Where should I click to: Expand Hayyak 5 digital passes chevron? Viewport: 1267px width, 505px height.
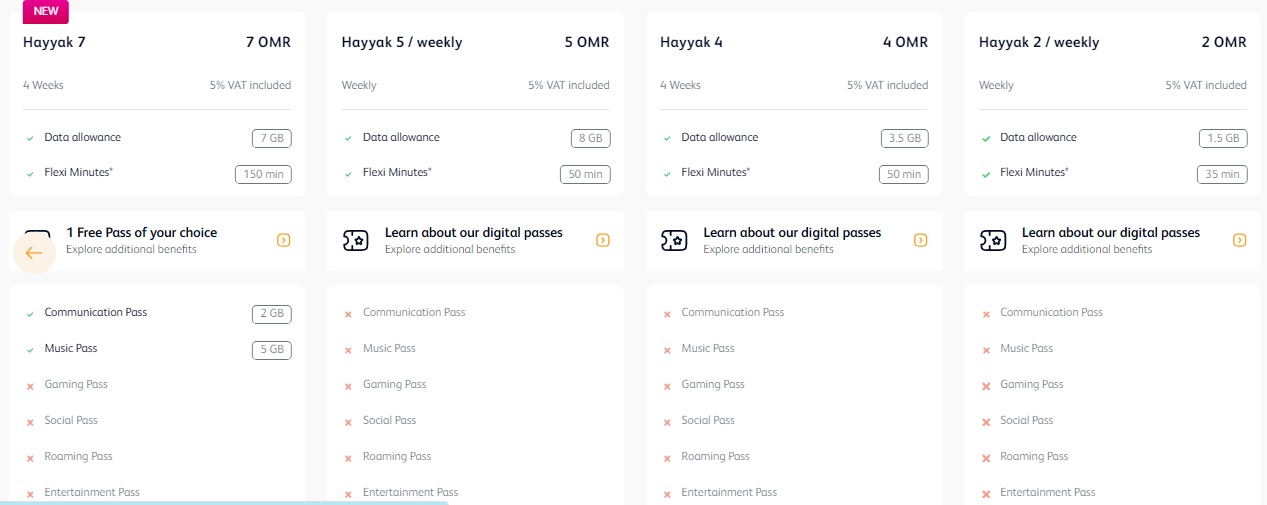603,240
